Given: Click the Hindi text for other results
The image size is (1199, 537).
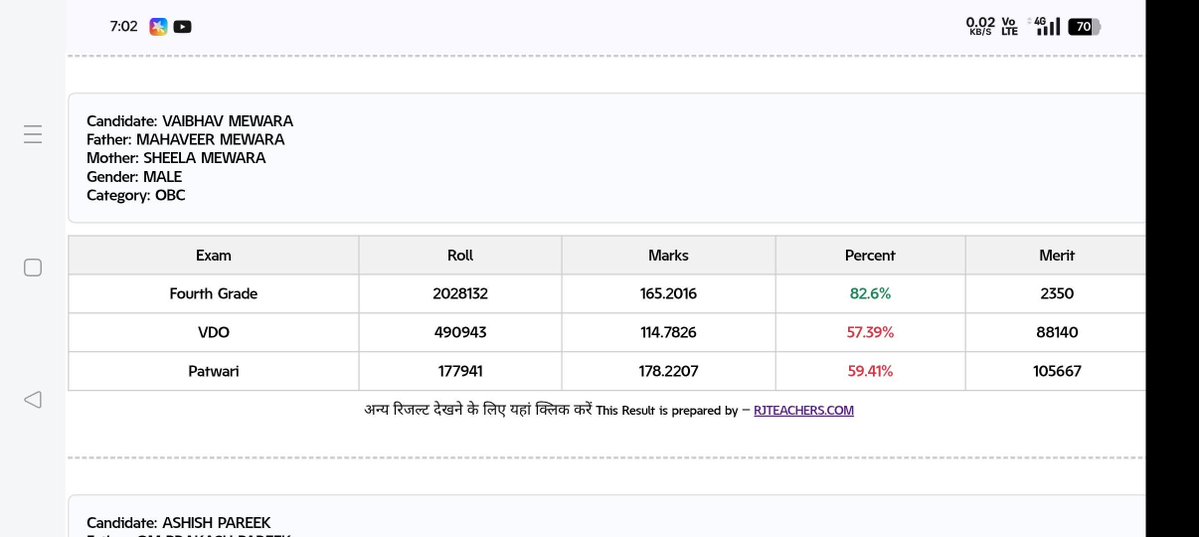Looking at the screenshot, I should (479, 410).
